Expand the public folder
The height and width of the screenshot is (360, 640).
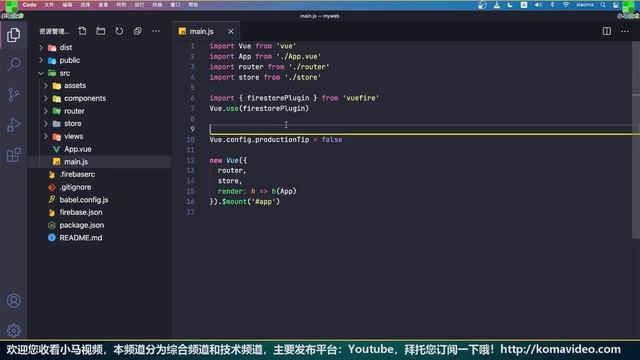click(41, 60)
